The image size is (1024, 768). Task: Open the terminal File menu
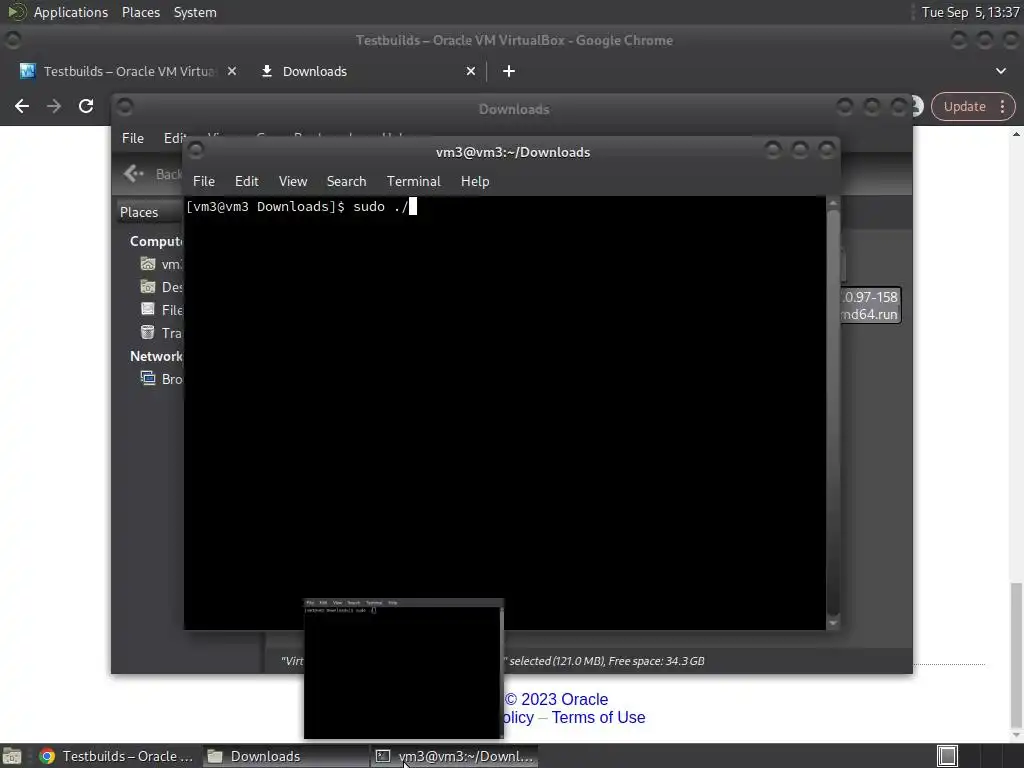click(x=204, y=181)
